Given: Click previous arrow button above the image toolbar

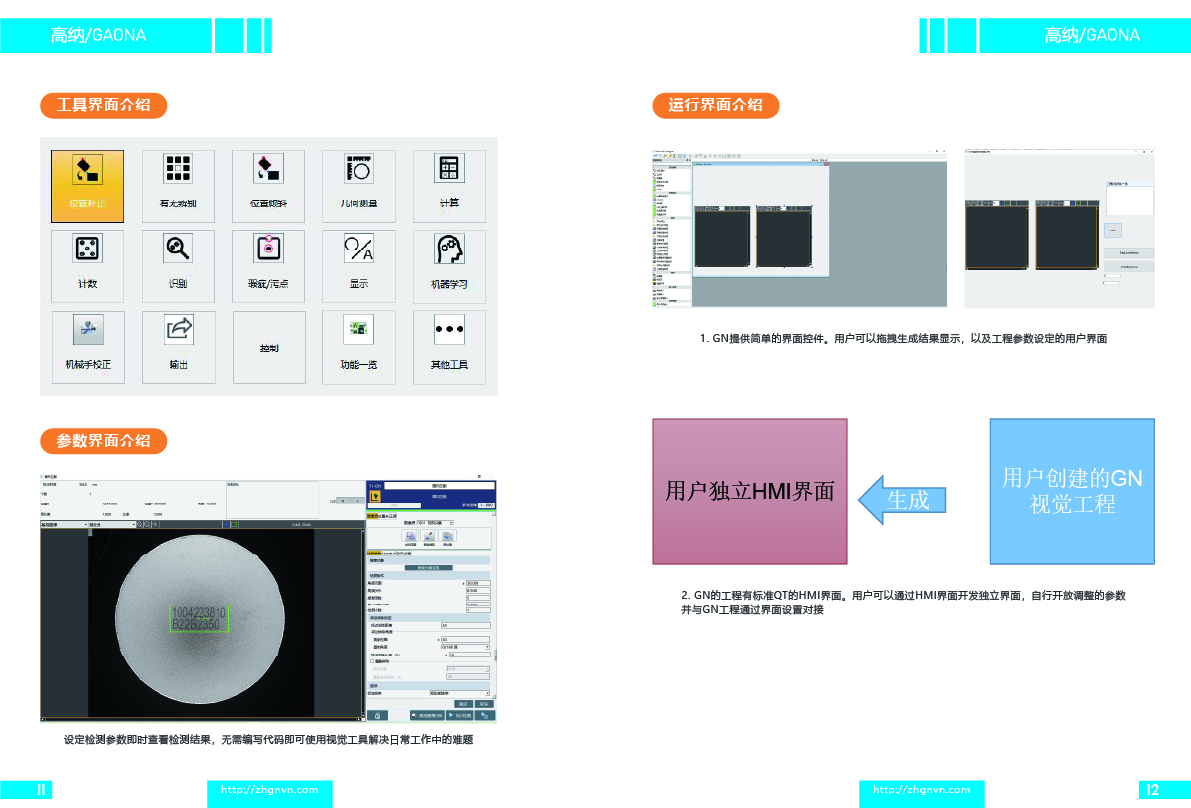Looking at the screenshot, I should 343,500.
